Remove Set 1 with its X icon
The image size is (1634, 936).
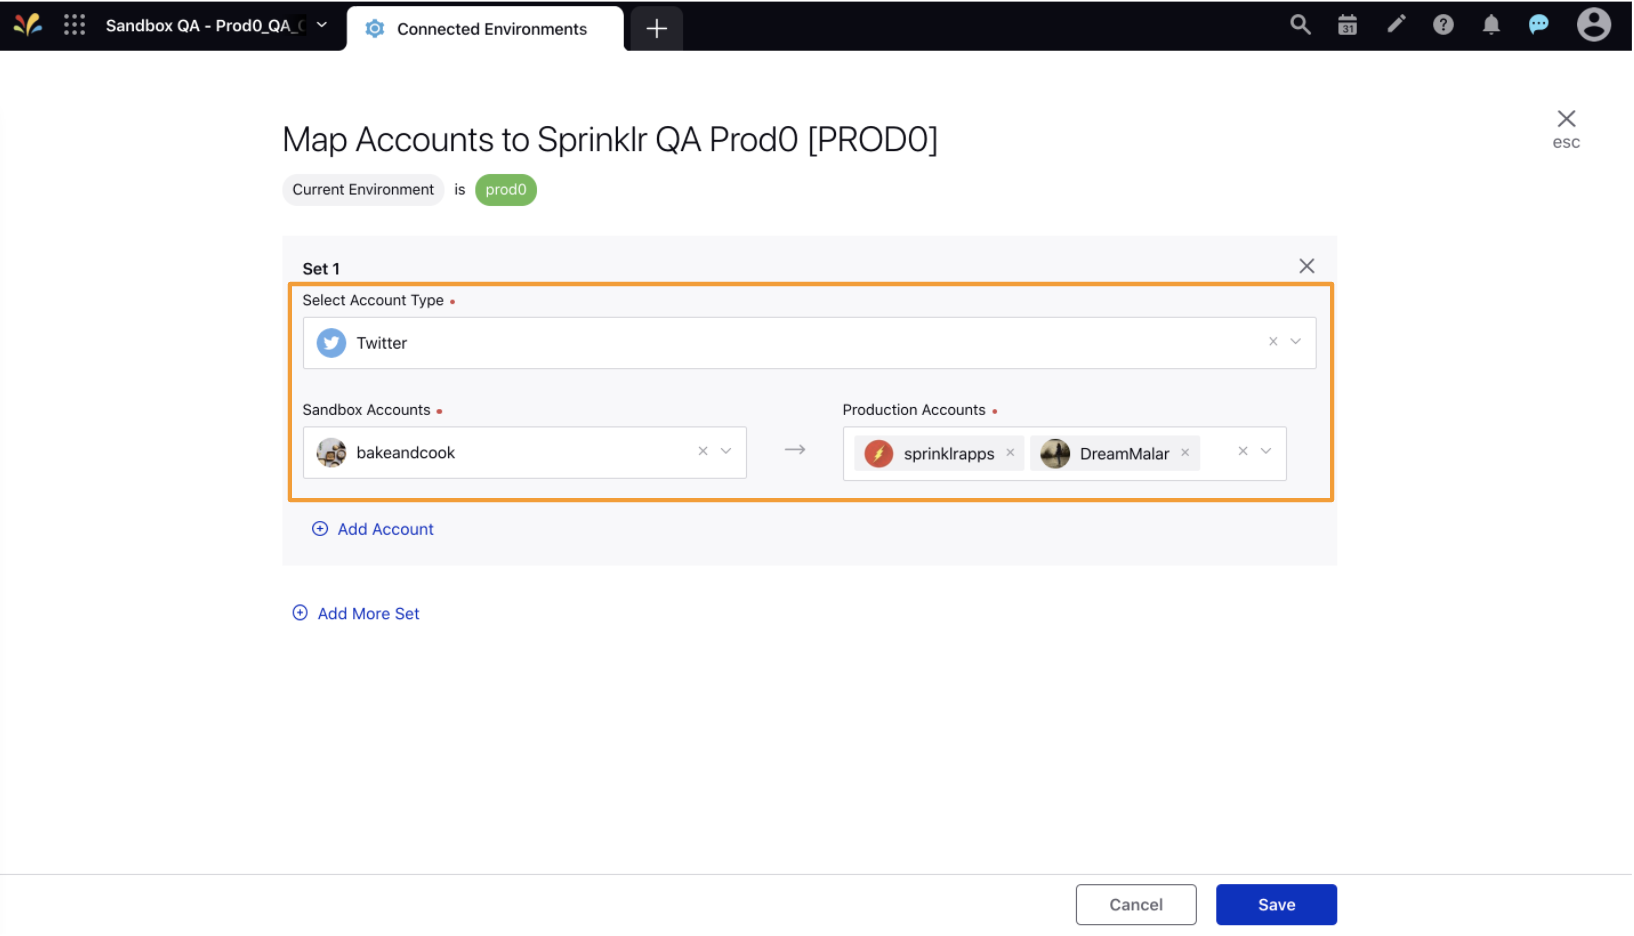(x=1306, y=266)
